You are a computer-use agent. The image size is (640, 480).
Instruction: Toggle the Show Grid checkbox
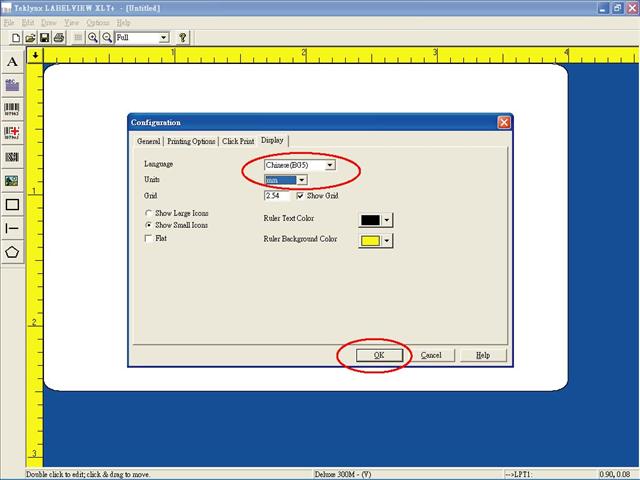tap(300, 196)
